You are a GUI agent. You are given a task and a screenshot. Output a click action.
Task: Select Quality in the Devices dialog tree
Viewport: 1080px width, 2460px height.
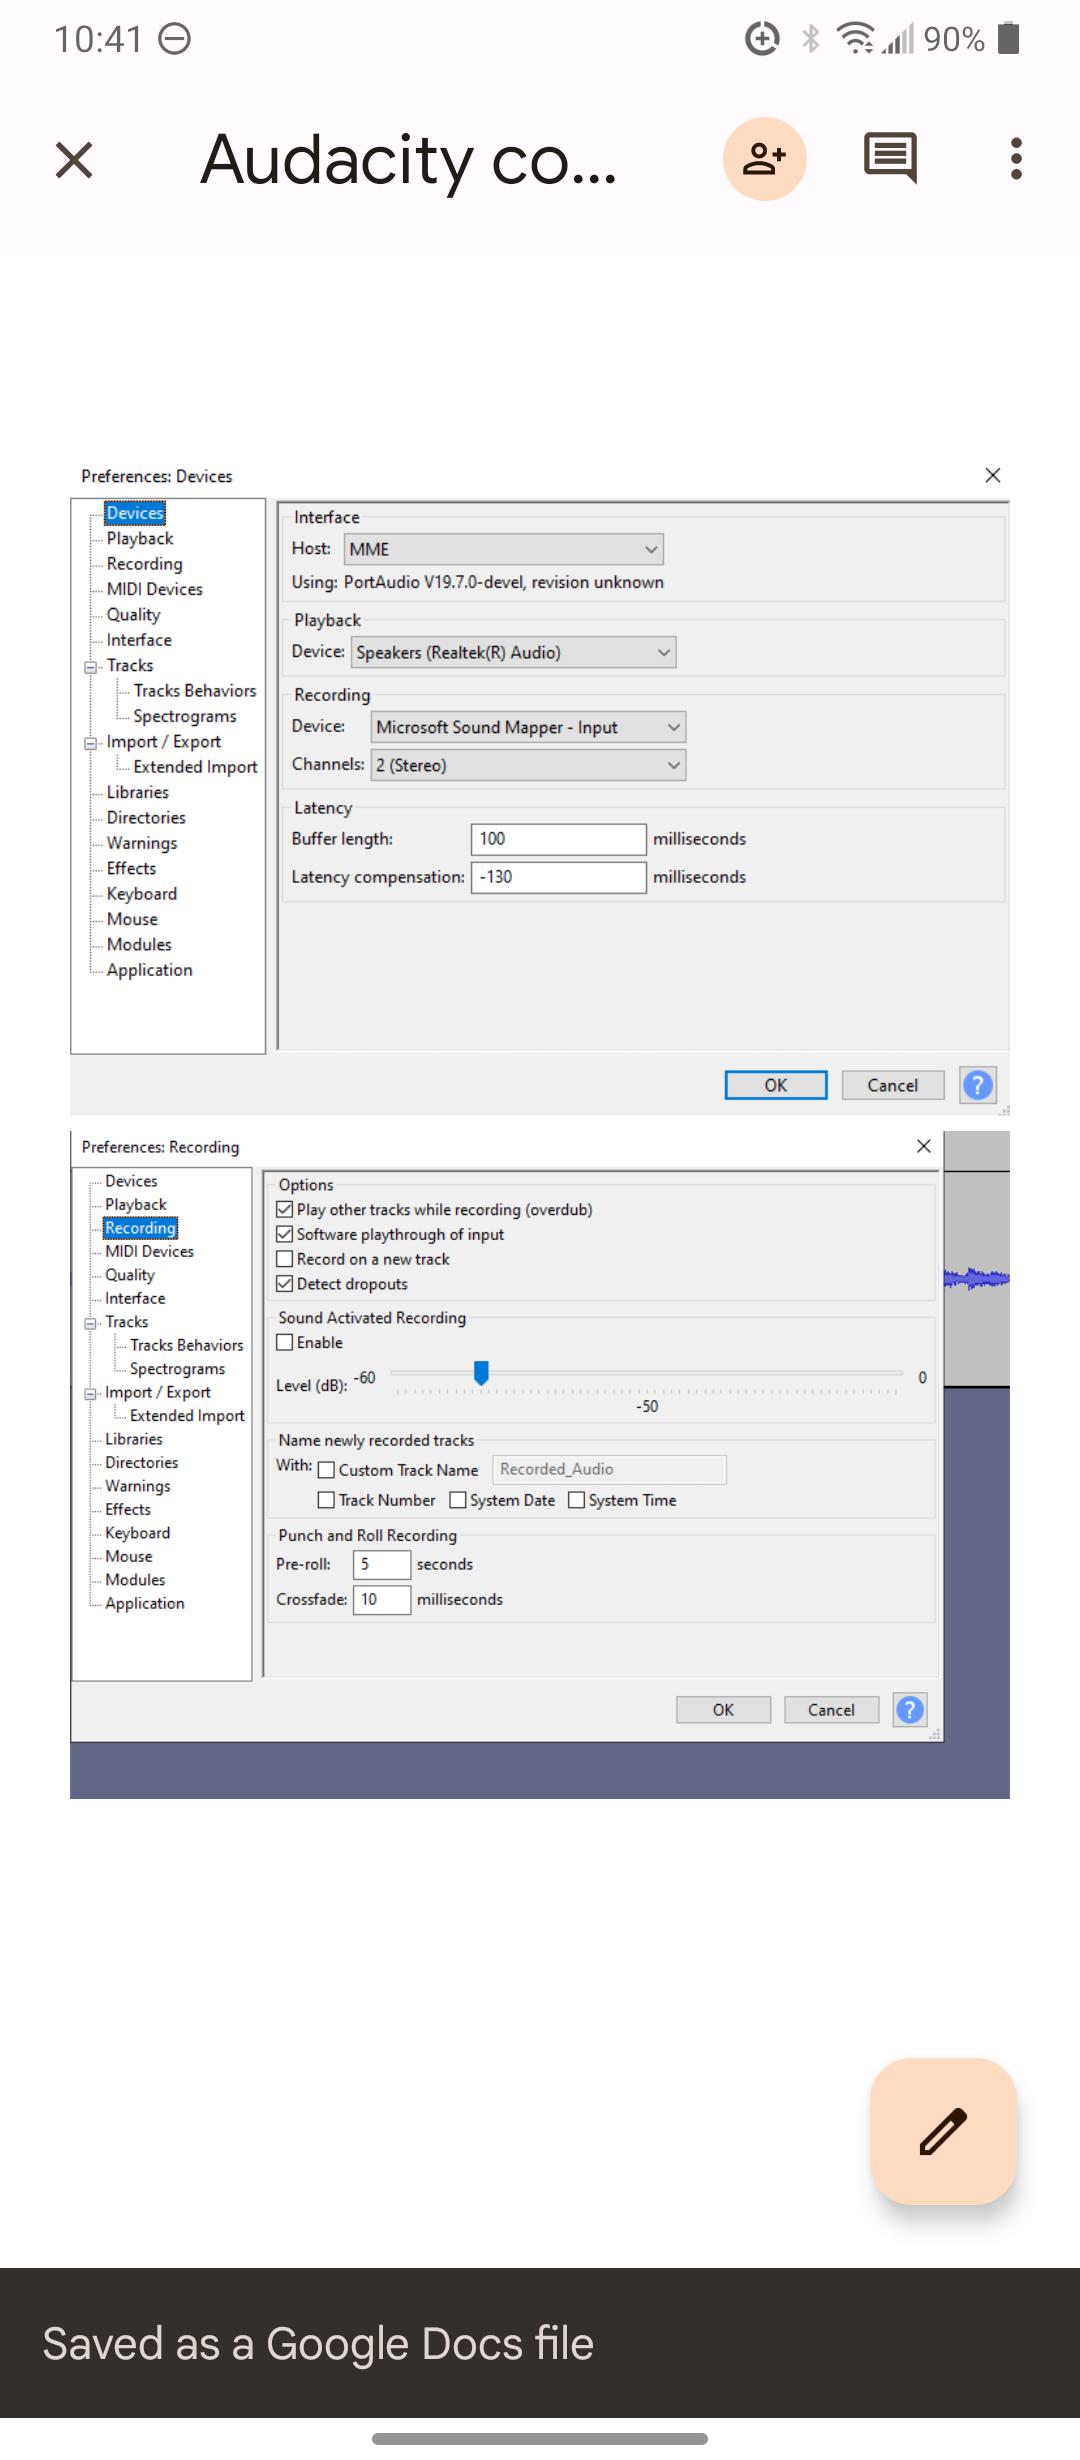(x=134, y=615)
